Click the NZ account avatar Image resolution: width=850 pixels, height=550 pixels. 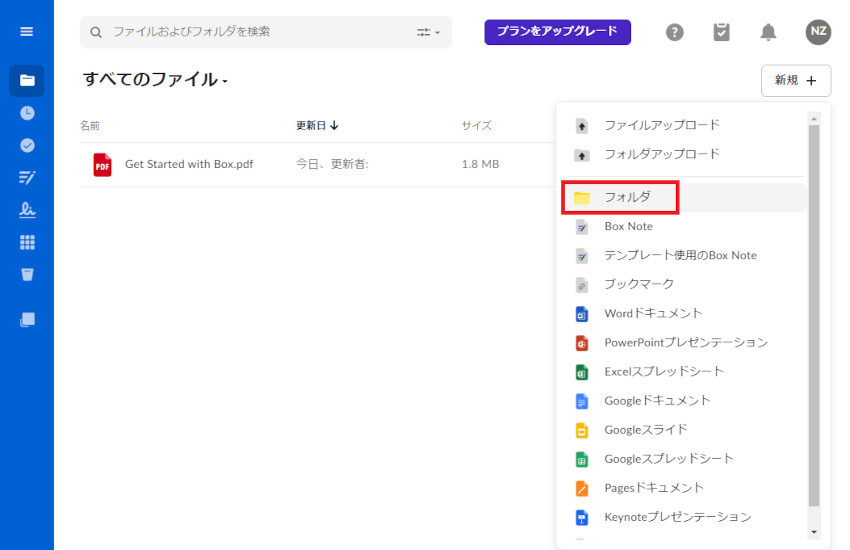818,32
